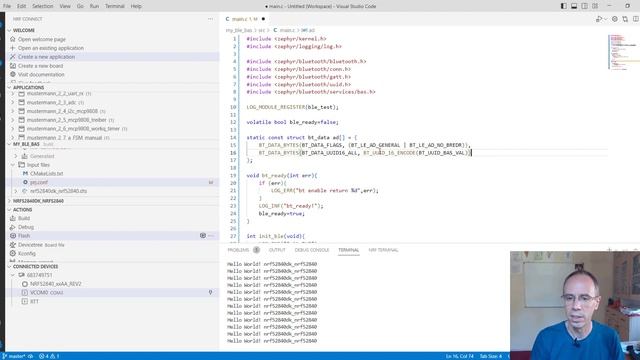Toggle primary side bar layout icon

coord(564,6)
